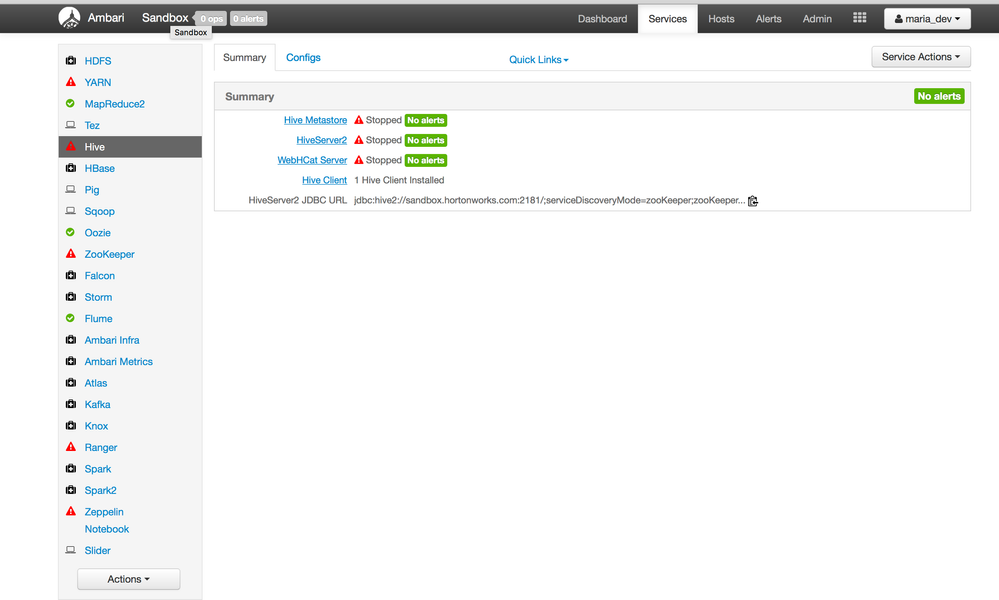Click No alerts badge in Summary header
Viewport: 999px width, 600px height.
[939, 96]
